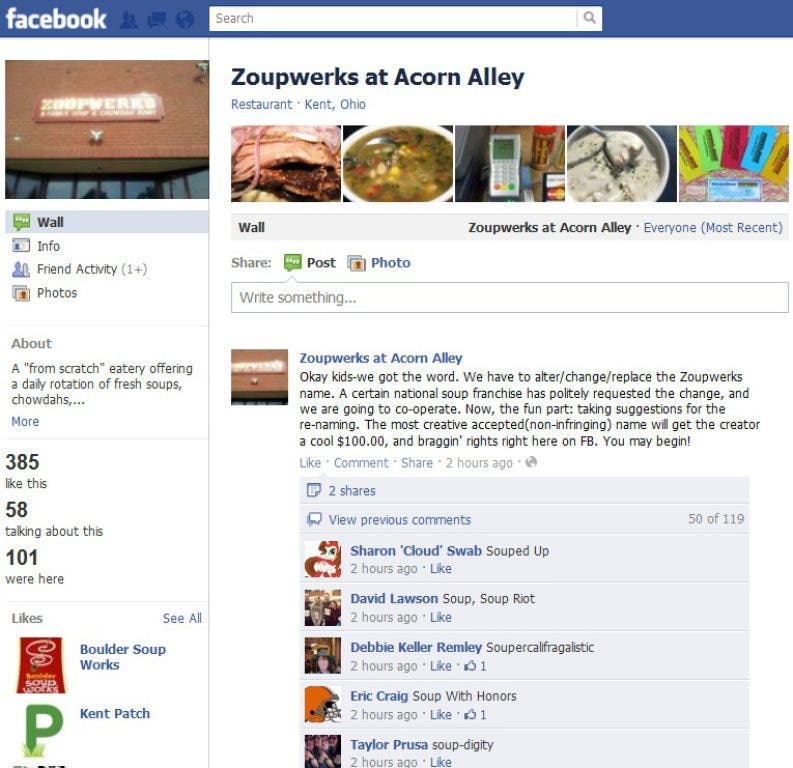
Task: Open notifications globe icon in header
Action: (185, 19)
